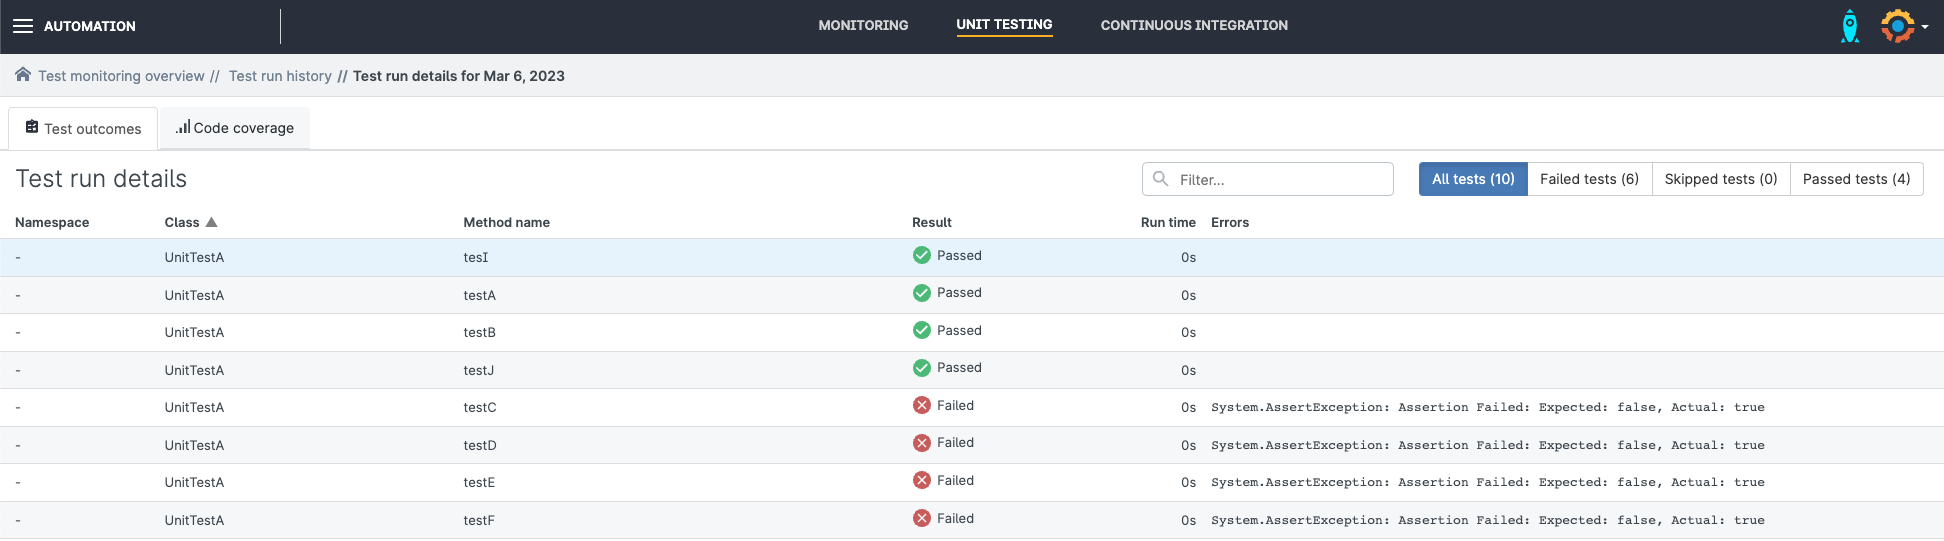Click the rocket icon in header
Screen dimensions: 1944x541
[x=1850, y=26]
